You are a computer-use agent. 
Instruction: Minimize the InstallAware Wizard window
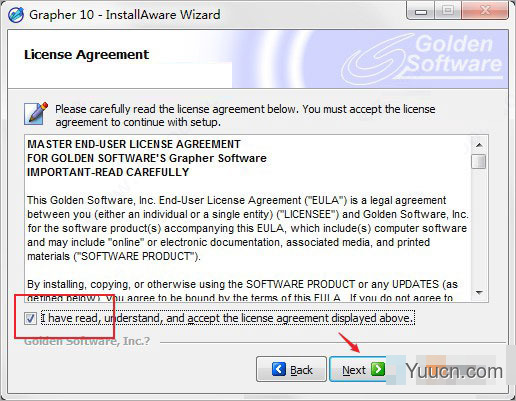tap(421, 12)
